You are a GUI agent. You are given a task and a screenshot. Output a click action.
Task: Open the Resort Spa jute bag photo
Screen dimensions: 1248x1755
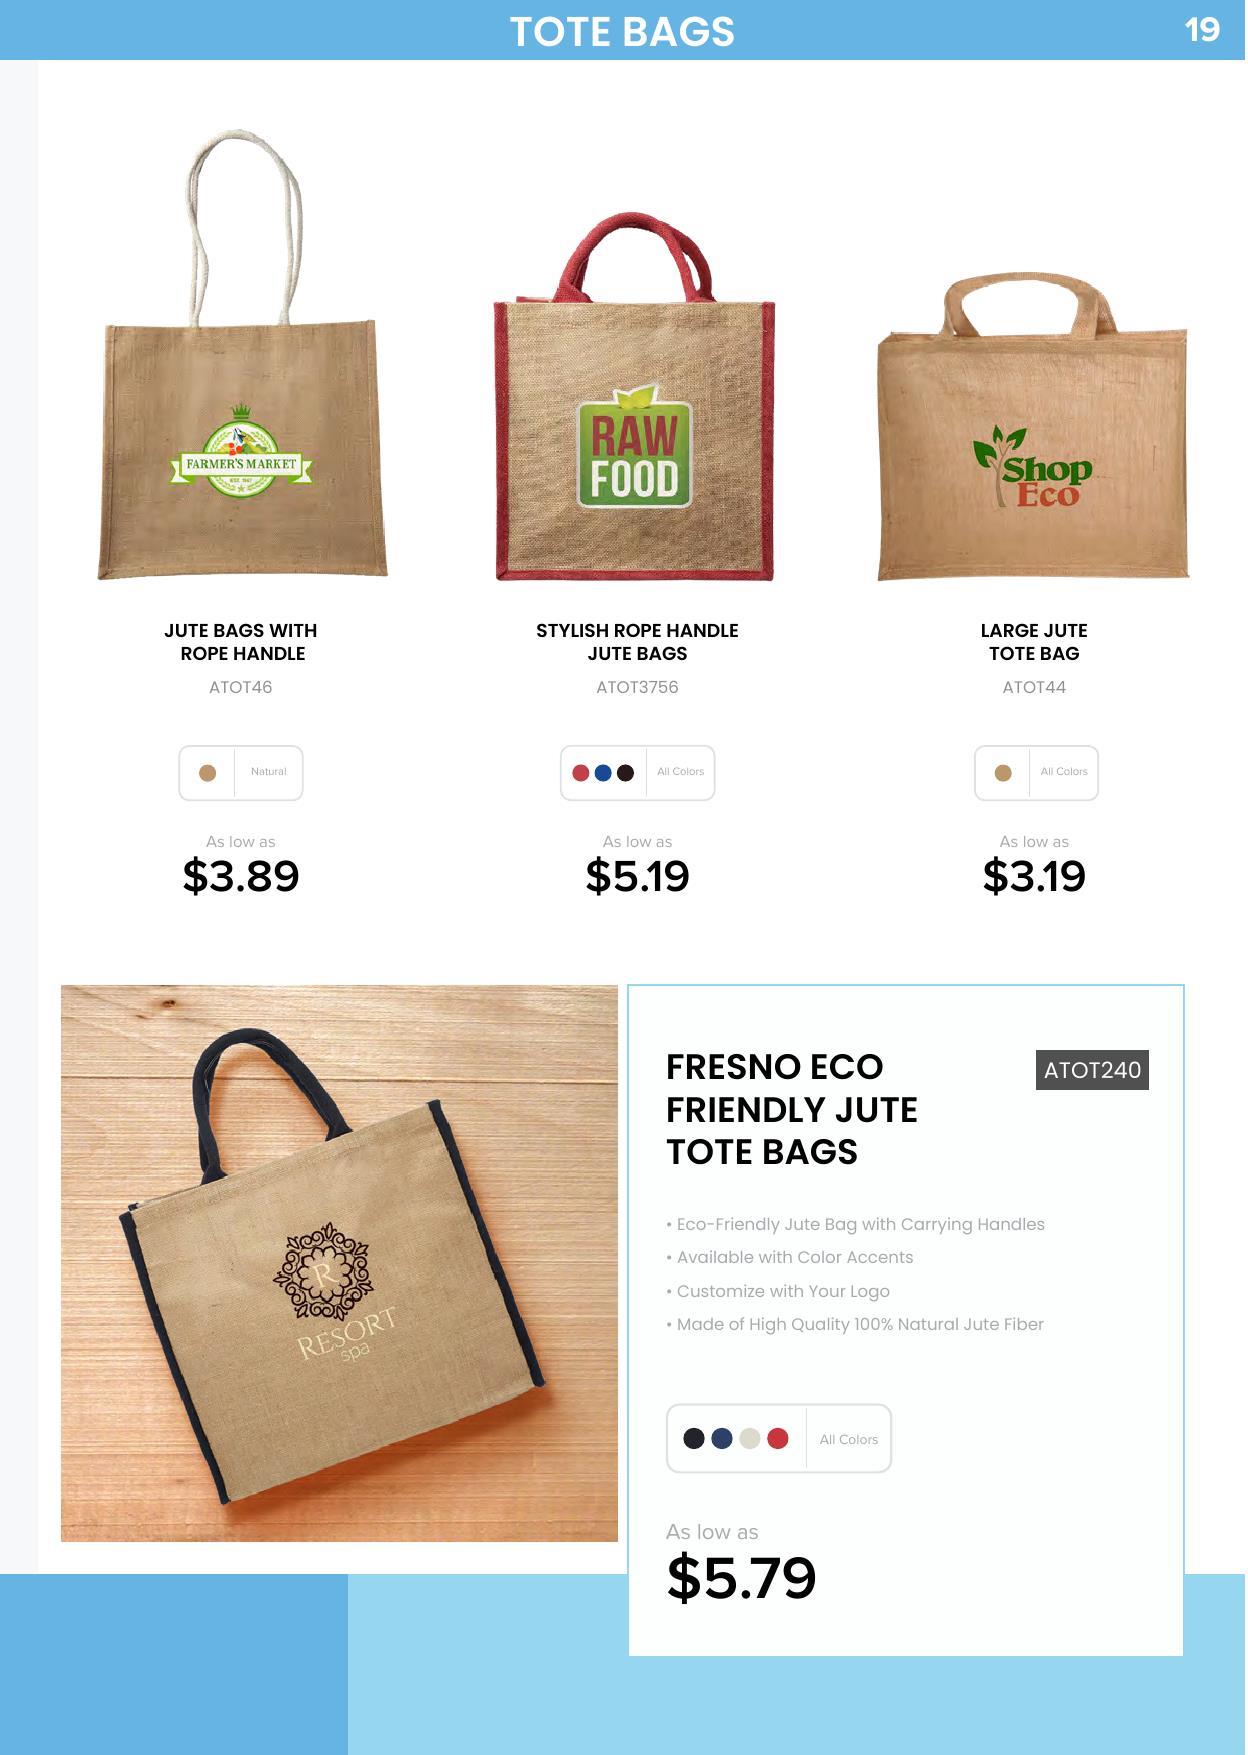(339, 1263)
